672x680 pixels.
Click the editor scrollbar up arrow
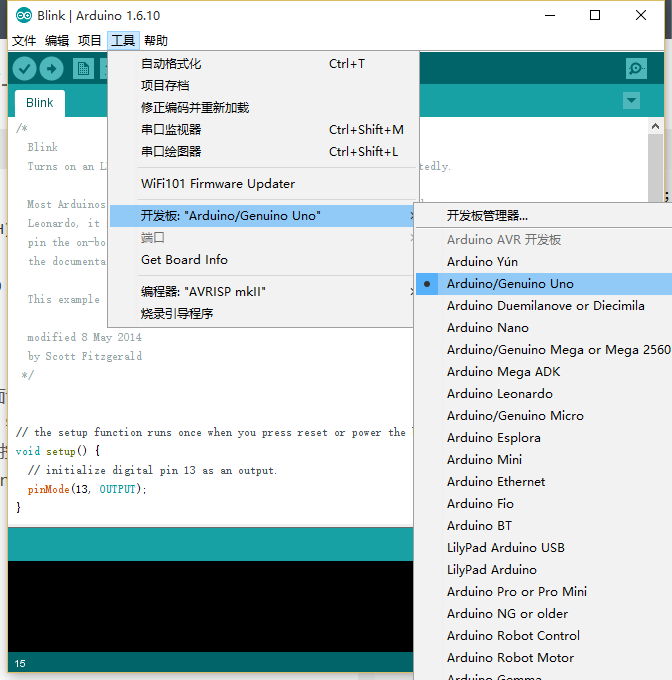[x=655, y=127]
